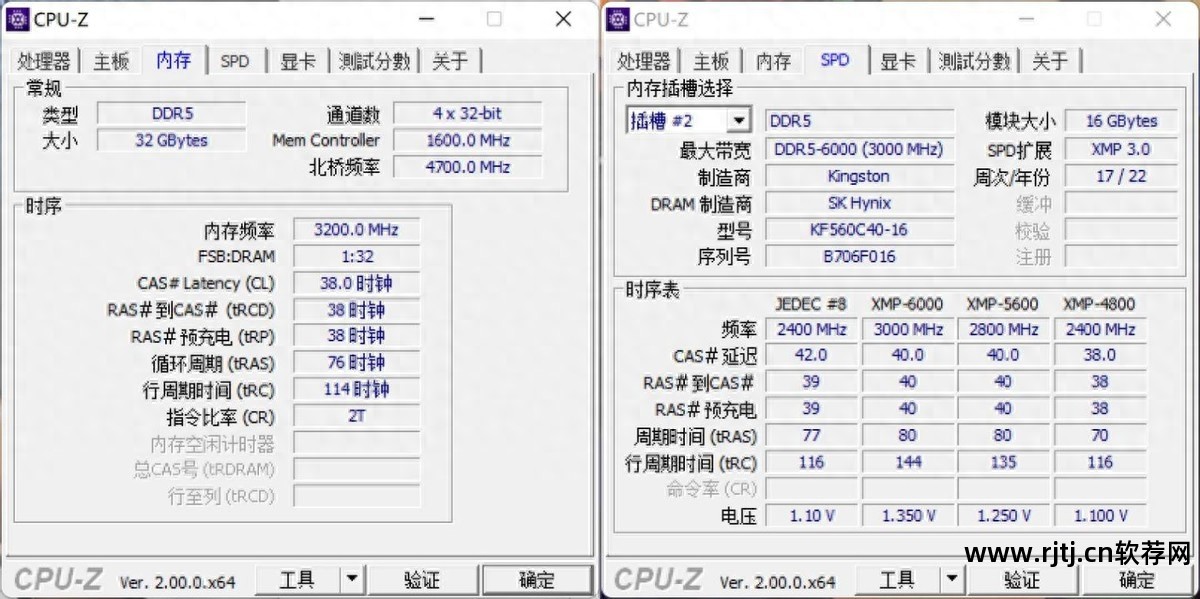The width and height of the screenshot is (1200, 599).
Task: Click part number field KF560C40-16
Action: coord(860,229)
